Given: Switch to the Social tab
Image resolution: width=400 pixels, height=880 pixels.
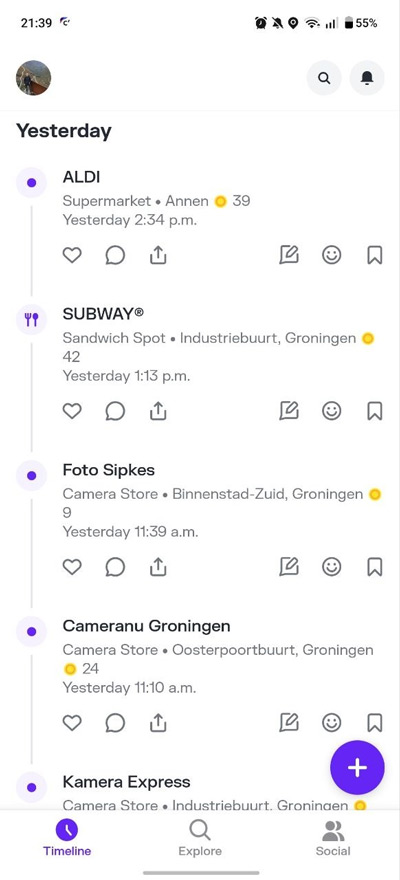Looking at the screenshot, I should pos(333,838).
